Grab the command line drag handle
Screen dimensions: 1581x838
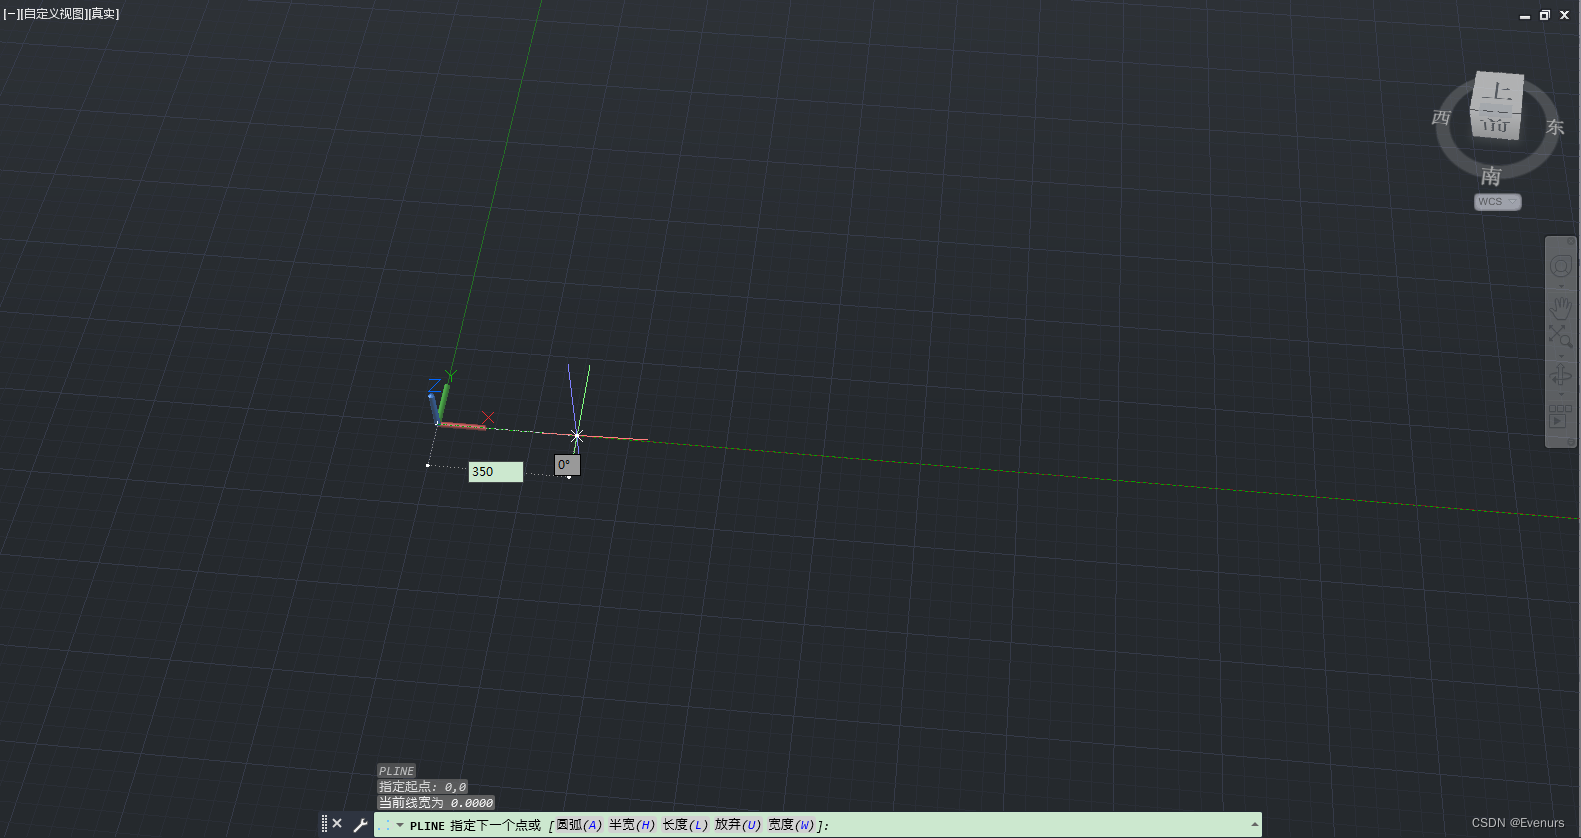click(324, 824)
